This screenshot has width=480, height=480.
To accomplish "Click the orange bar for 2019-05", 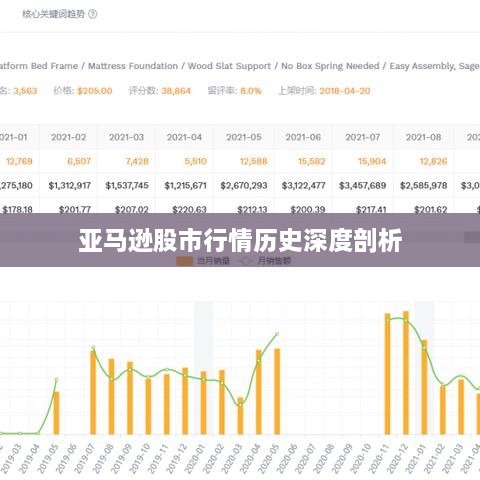I will coord(57,413).
